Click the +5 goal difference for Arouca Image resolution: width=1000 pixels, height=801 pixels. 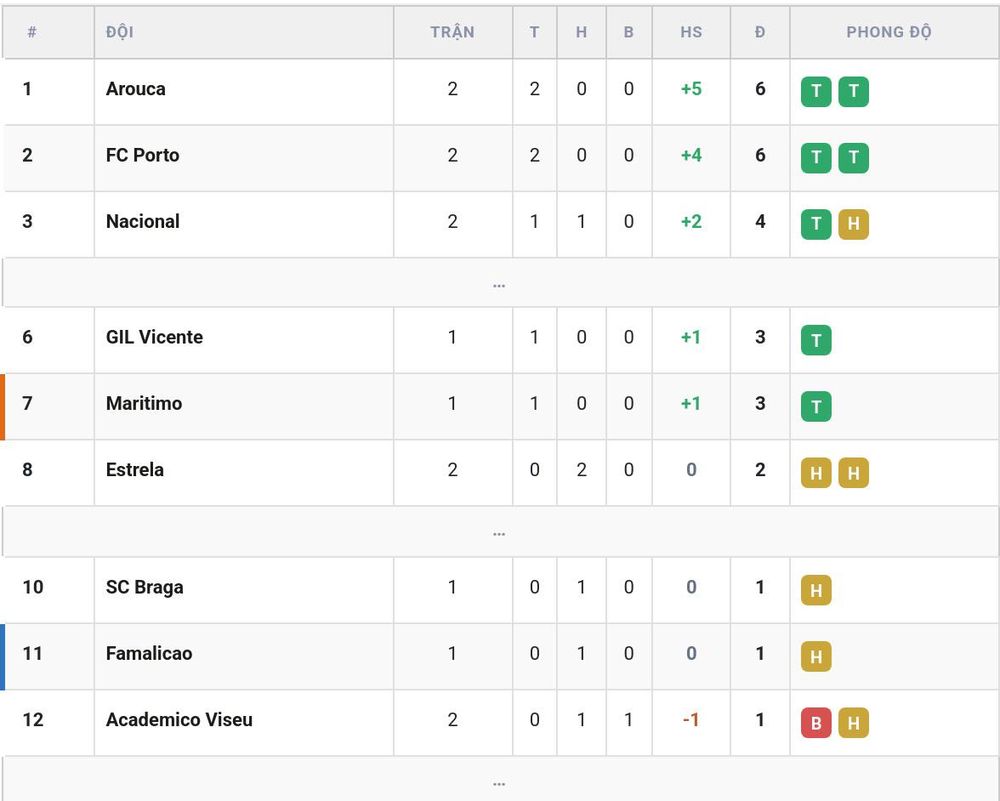point(691,89)
